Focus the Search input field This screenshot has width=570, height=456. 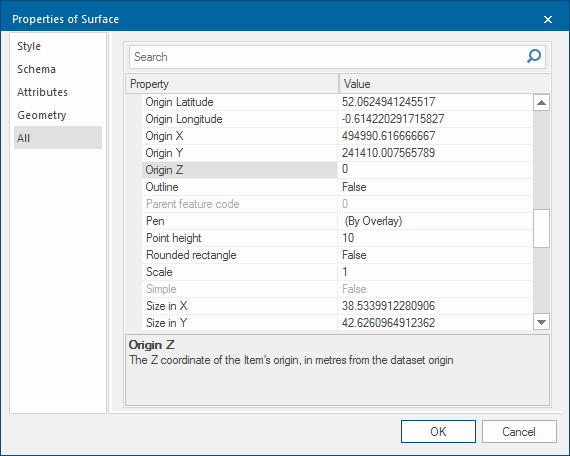[327, 57]
